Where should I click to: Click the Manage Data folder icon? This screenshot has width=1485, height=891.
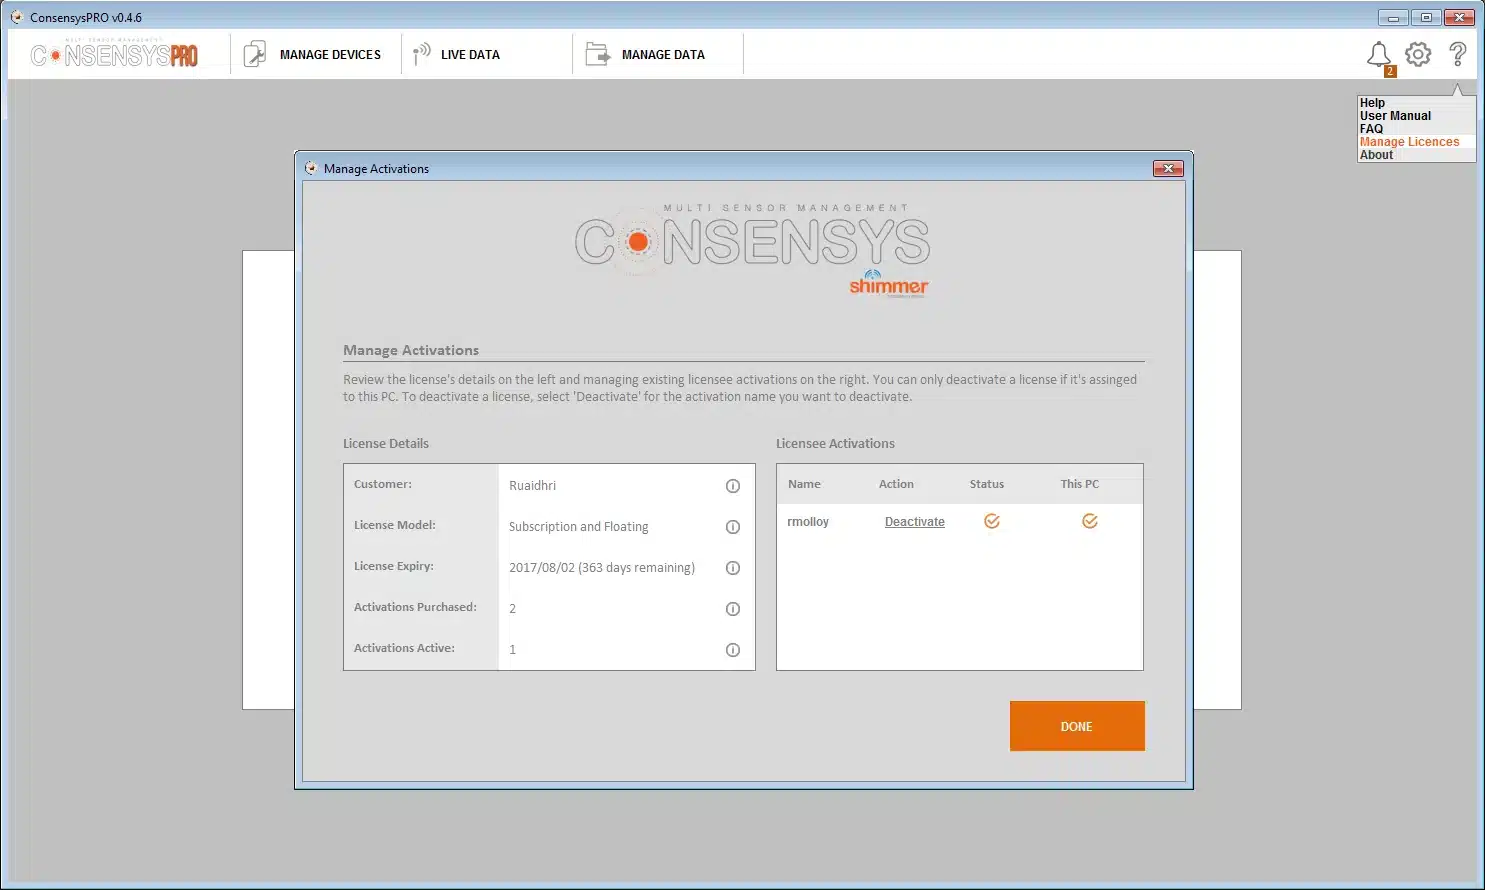(x=597, y=54)
